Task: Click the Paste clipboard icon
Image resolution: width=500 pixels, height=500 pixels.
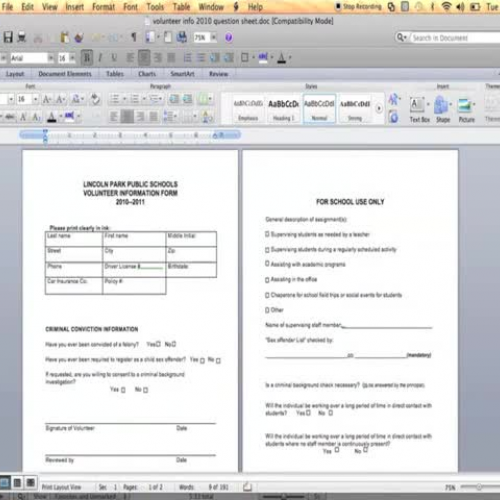Action: (65, 38)
